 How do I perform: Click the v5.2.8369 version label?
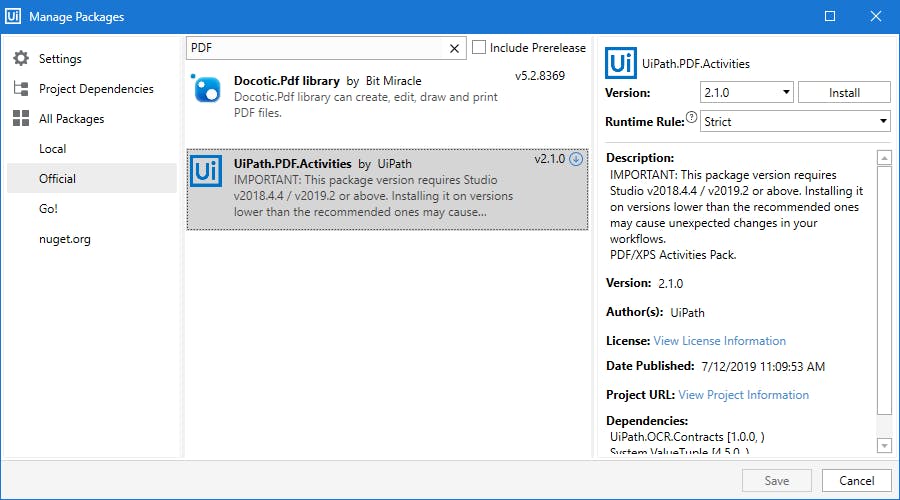tap(540, 76)
